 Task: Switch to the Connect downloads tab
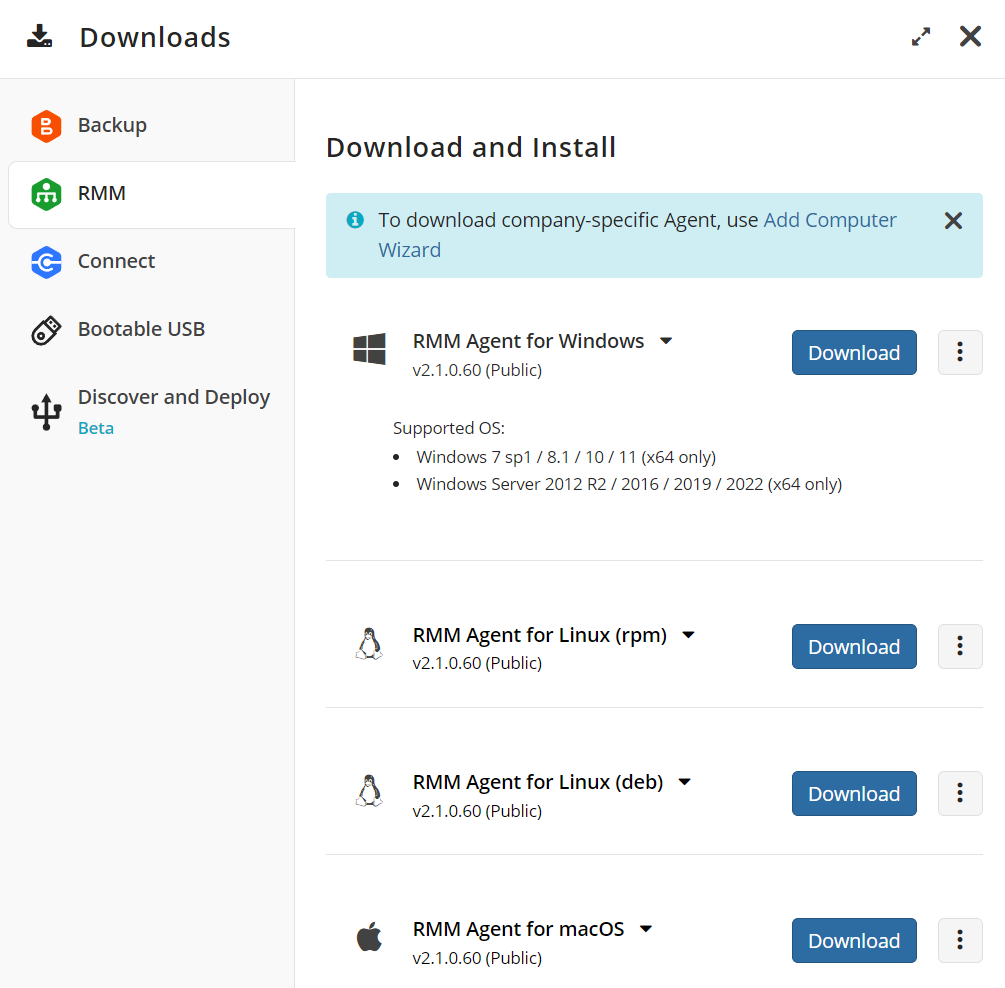(116, 262)
